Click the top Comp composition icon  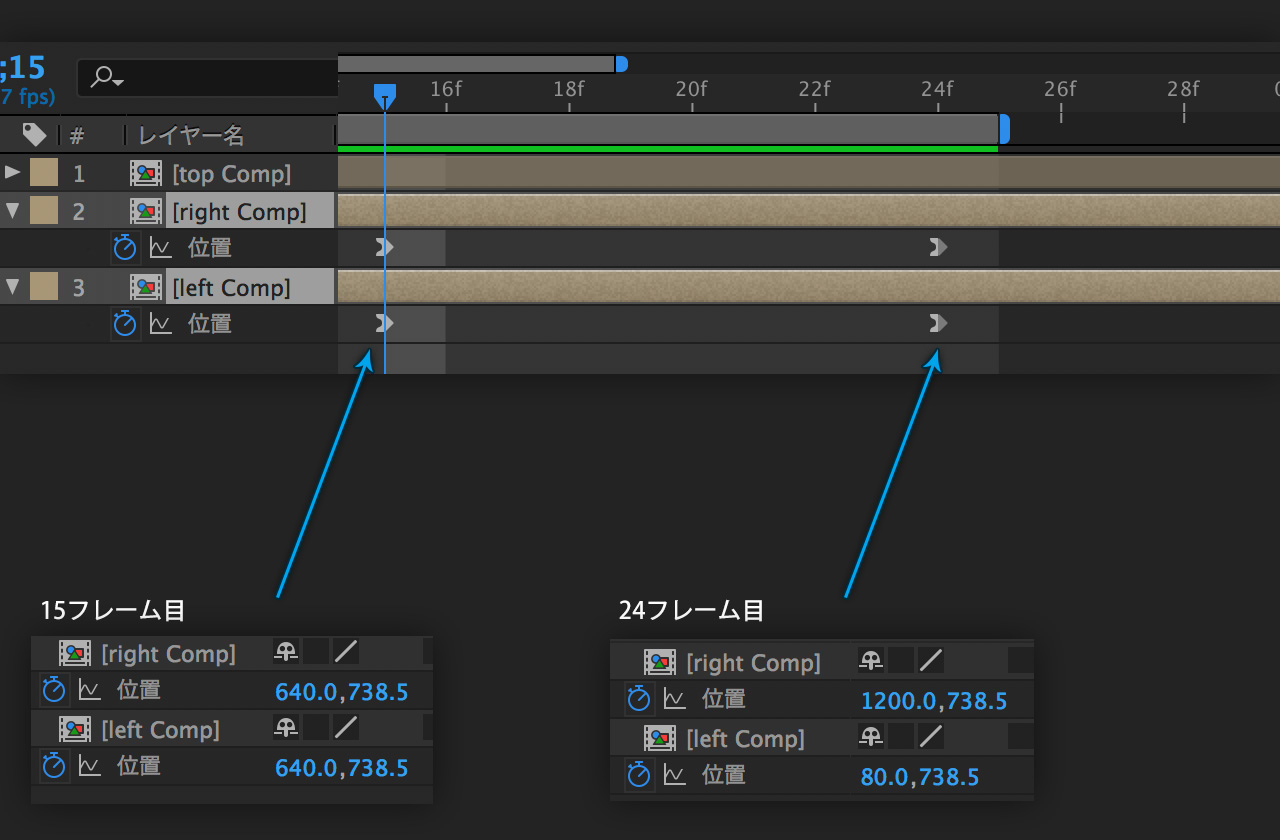tap(146, 174)
